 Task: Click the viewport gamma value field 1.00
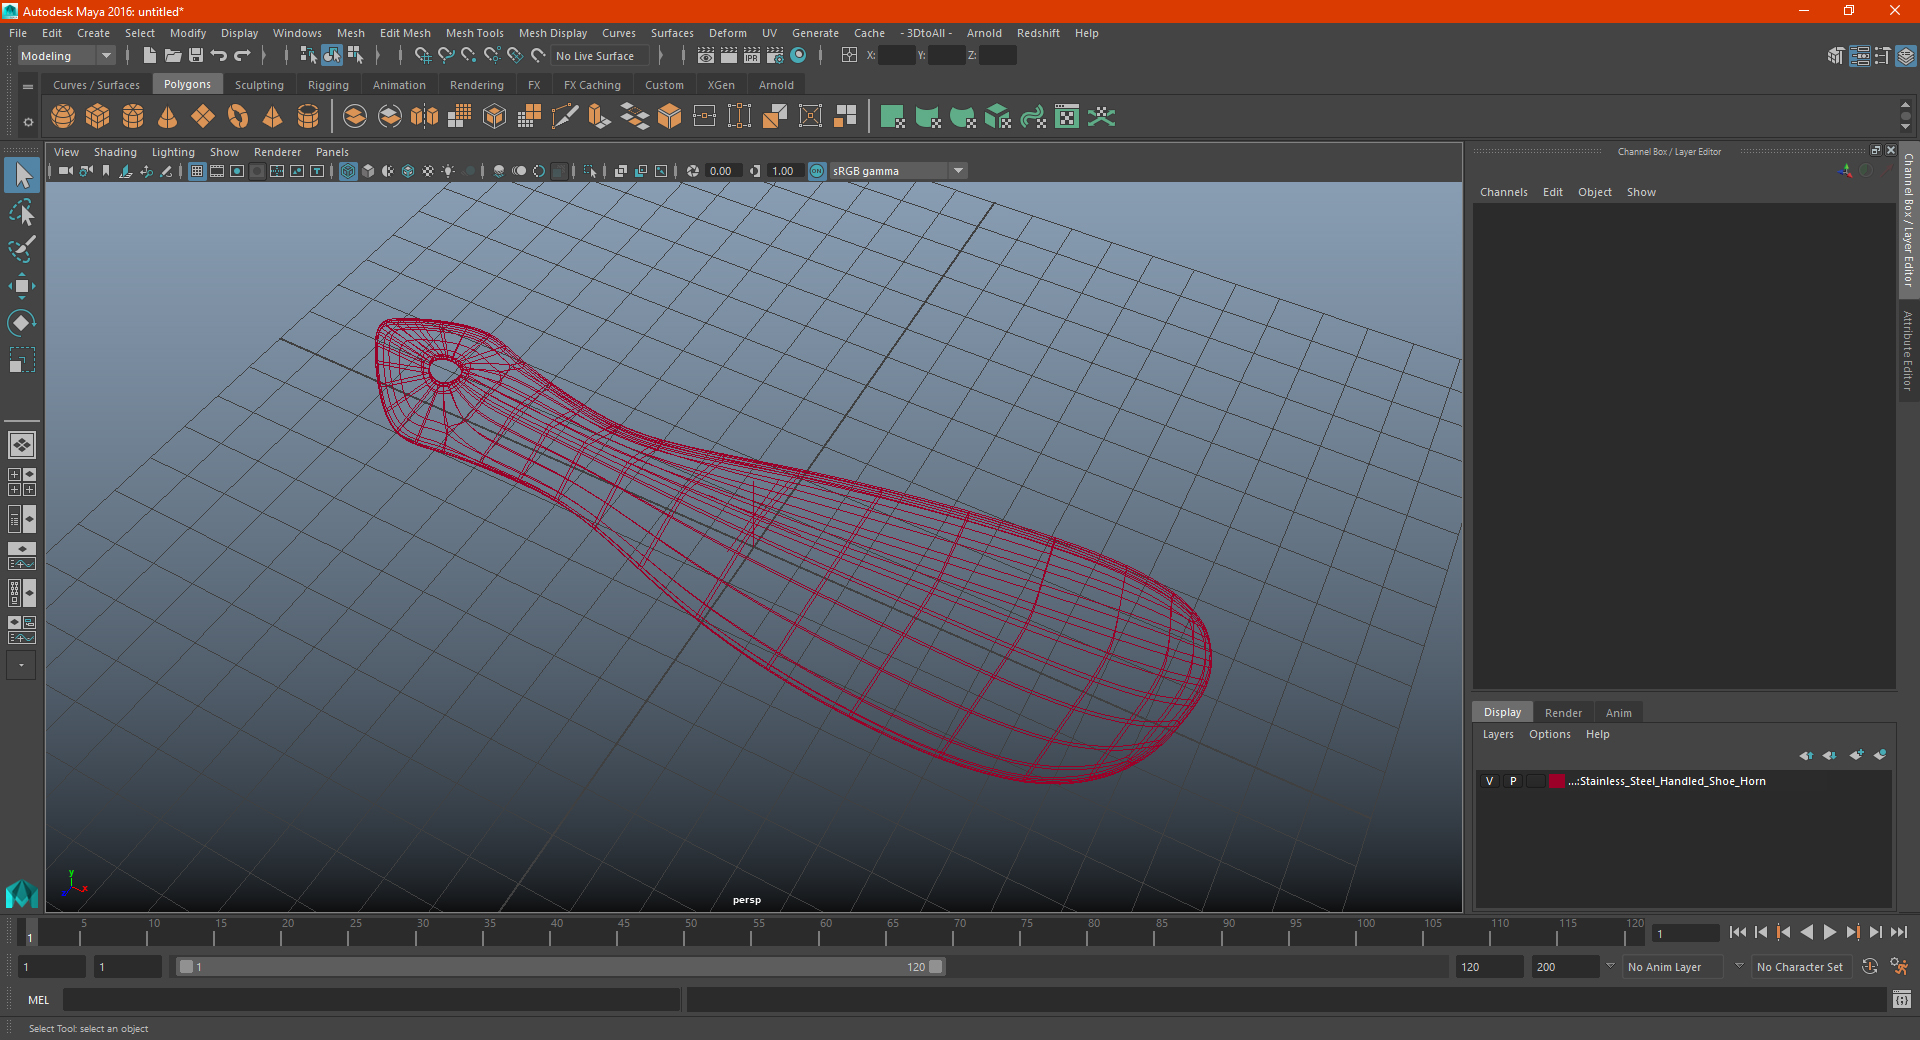tap(785, 171)
